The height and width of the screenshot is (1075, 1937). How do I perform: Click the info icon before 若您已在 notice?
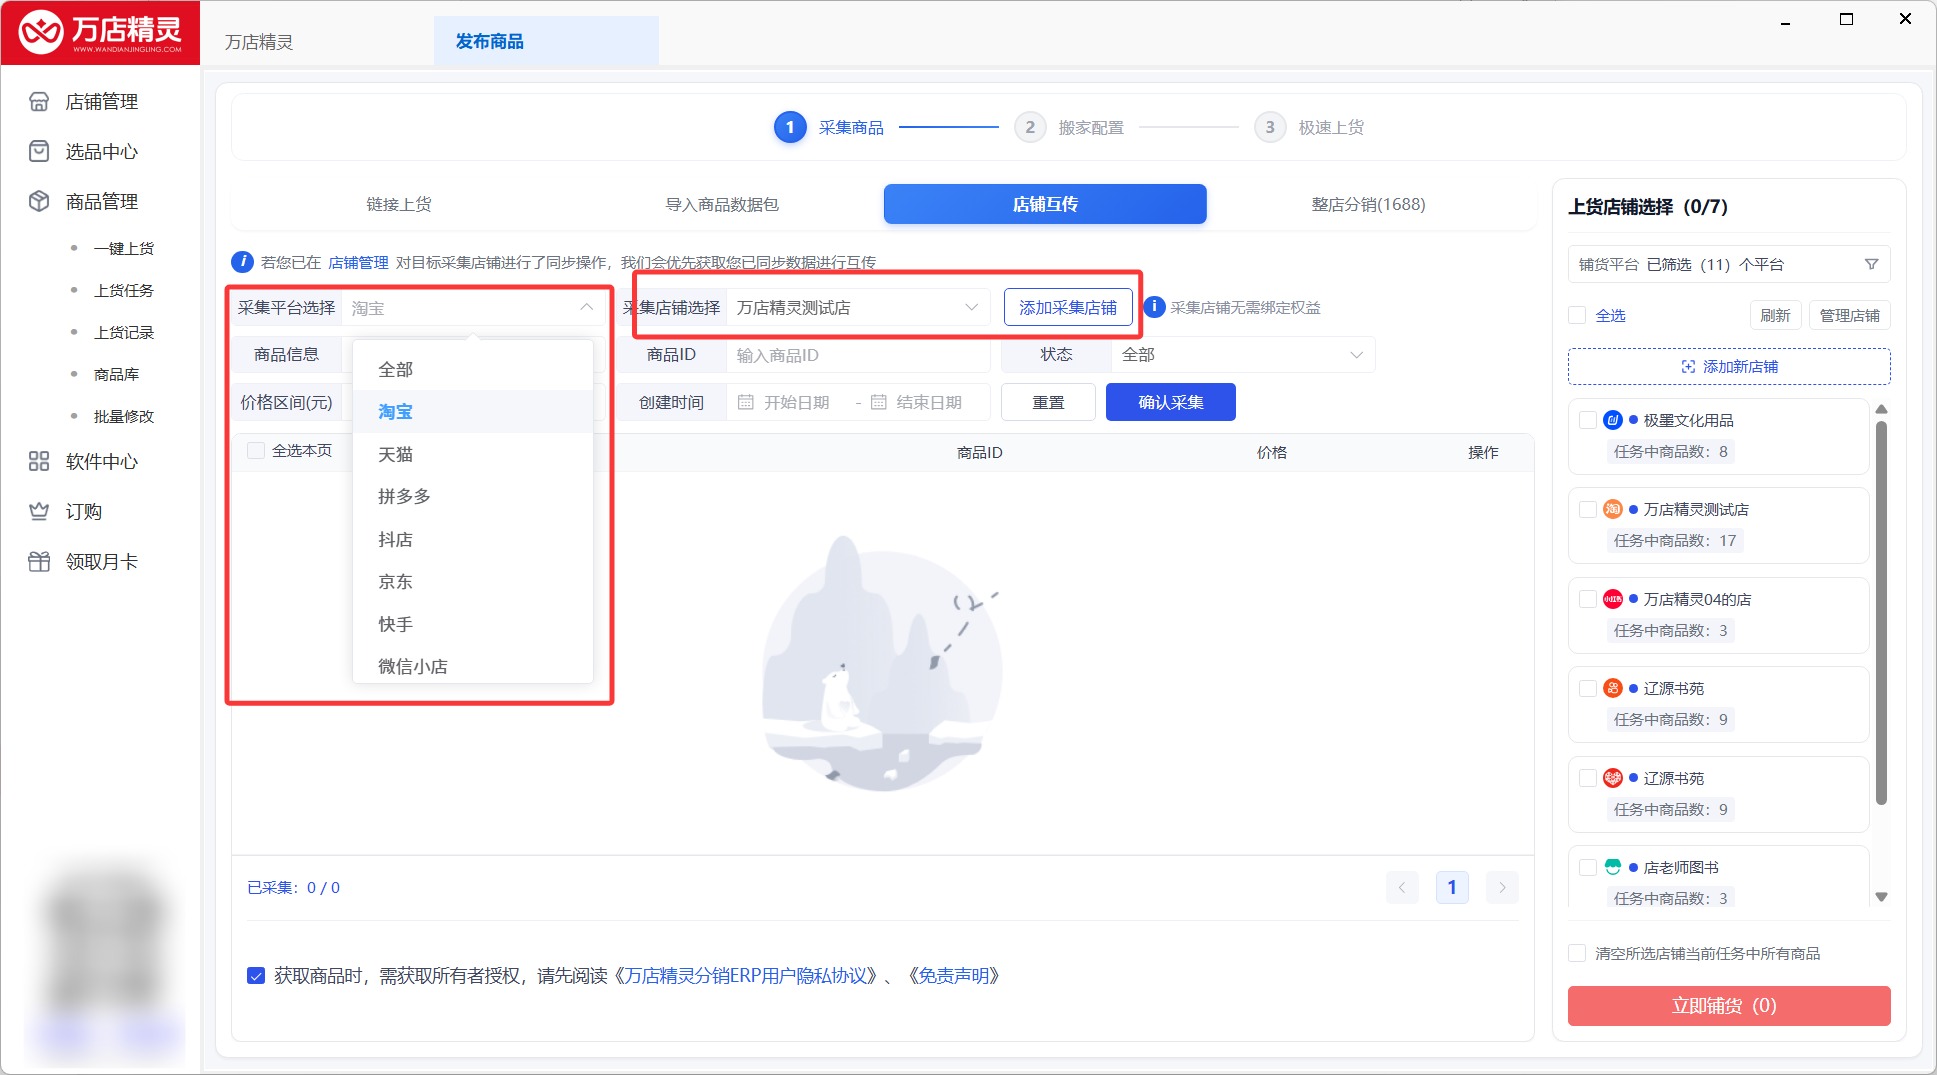(x=242, y=262)
